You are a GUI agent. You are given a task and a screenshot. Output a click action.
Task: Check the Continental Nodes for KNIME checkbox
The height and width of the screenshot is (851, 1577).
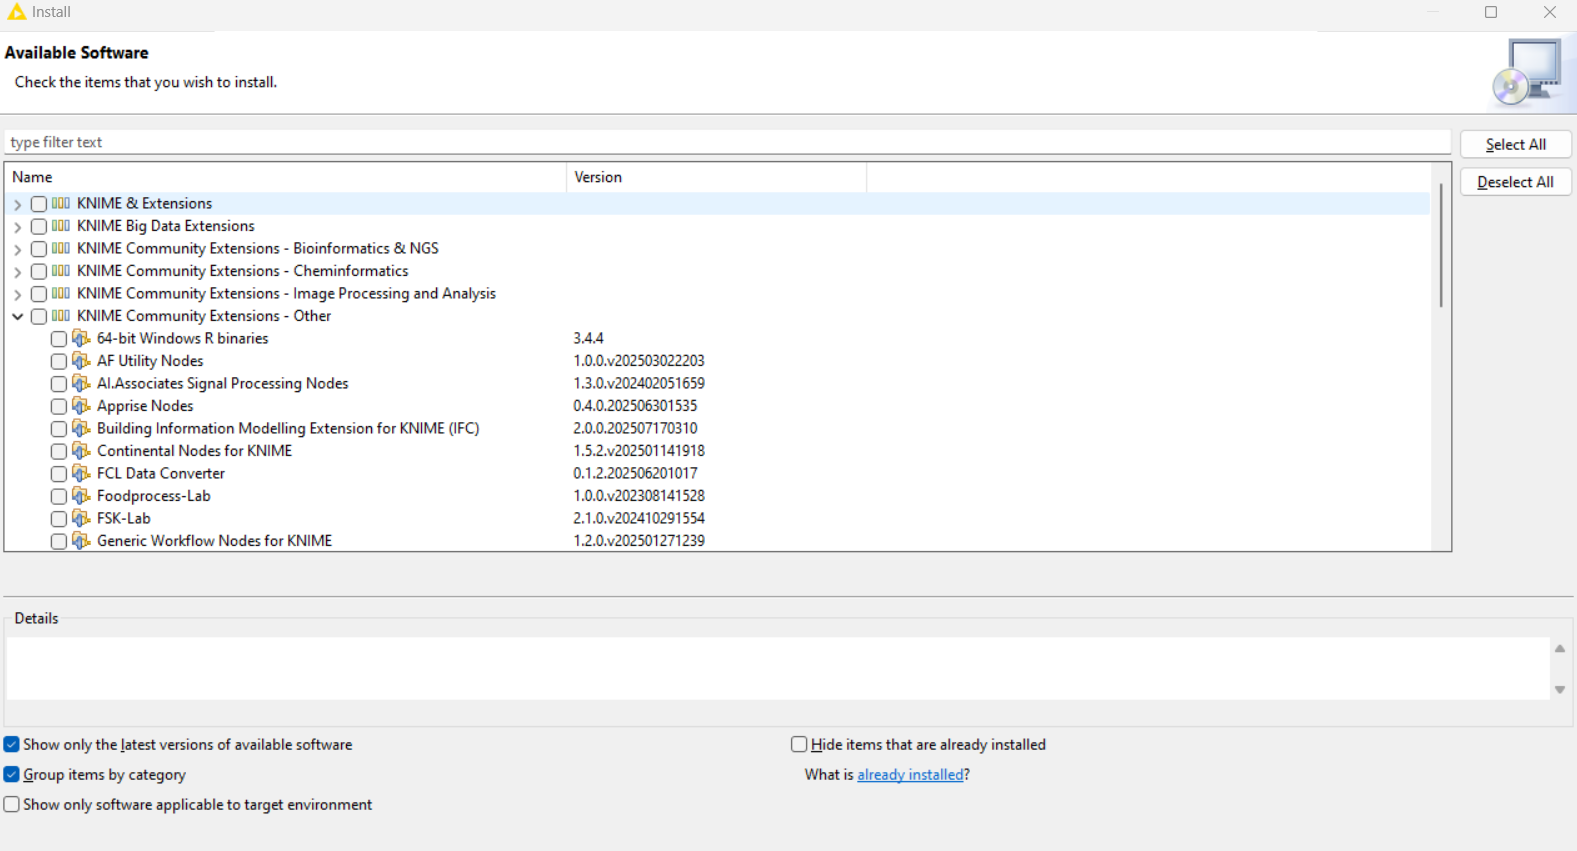coord(59,451)
